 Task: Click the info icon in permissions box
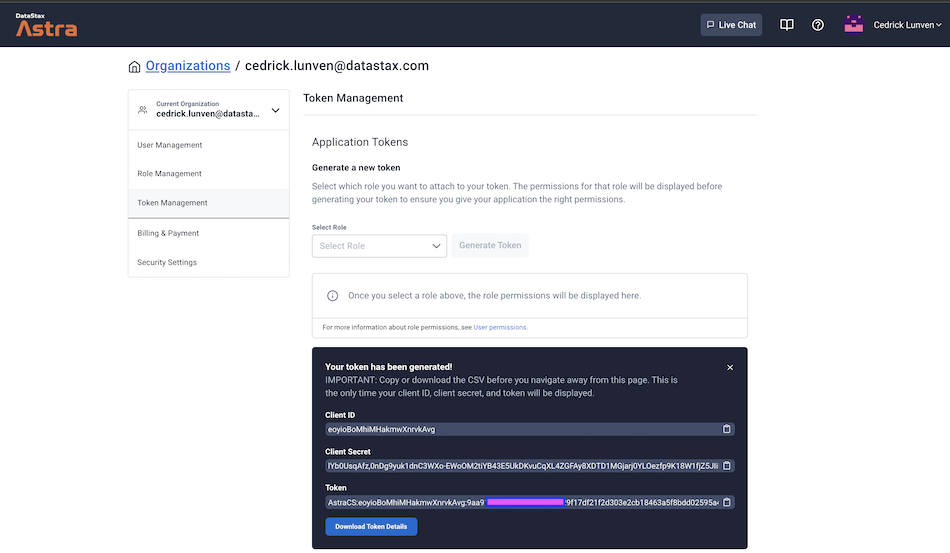pyautogui.click(x=333, y=296)
